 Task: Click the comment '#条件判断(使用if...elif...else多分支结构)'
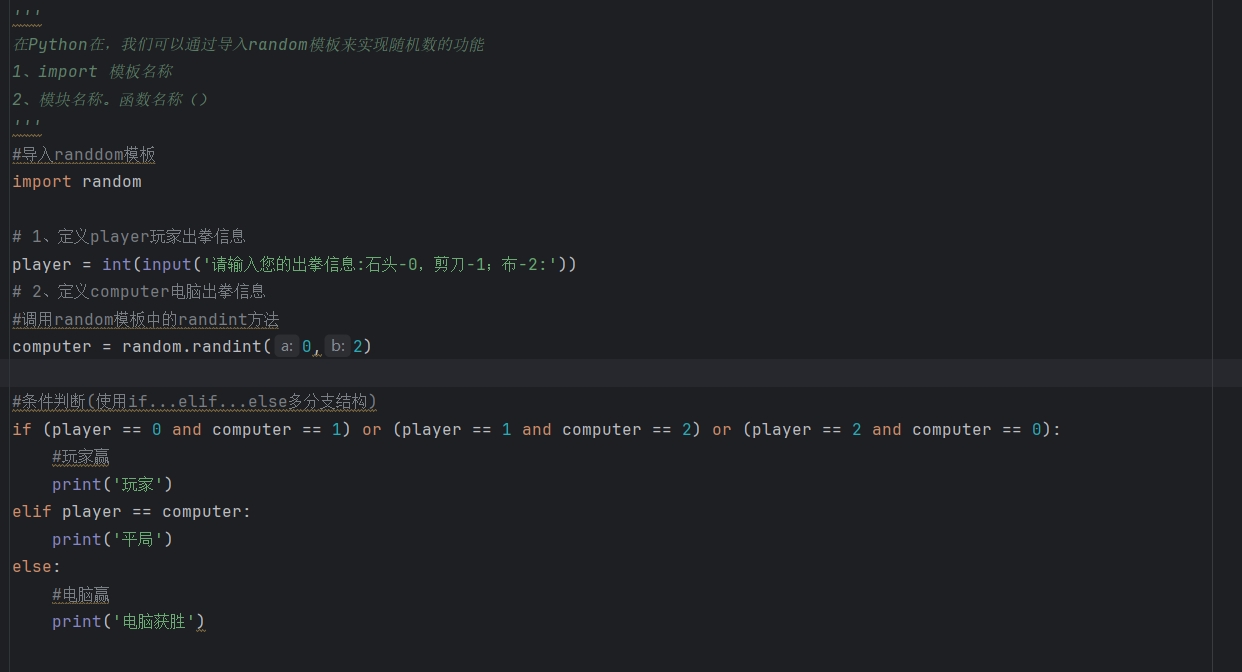pyautogui.click(x=195, y=401)
